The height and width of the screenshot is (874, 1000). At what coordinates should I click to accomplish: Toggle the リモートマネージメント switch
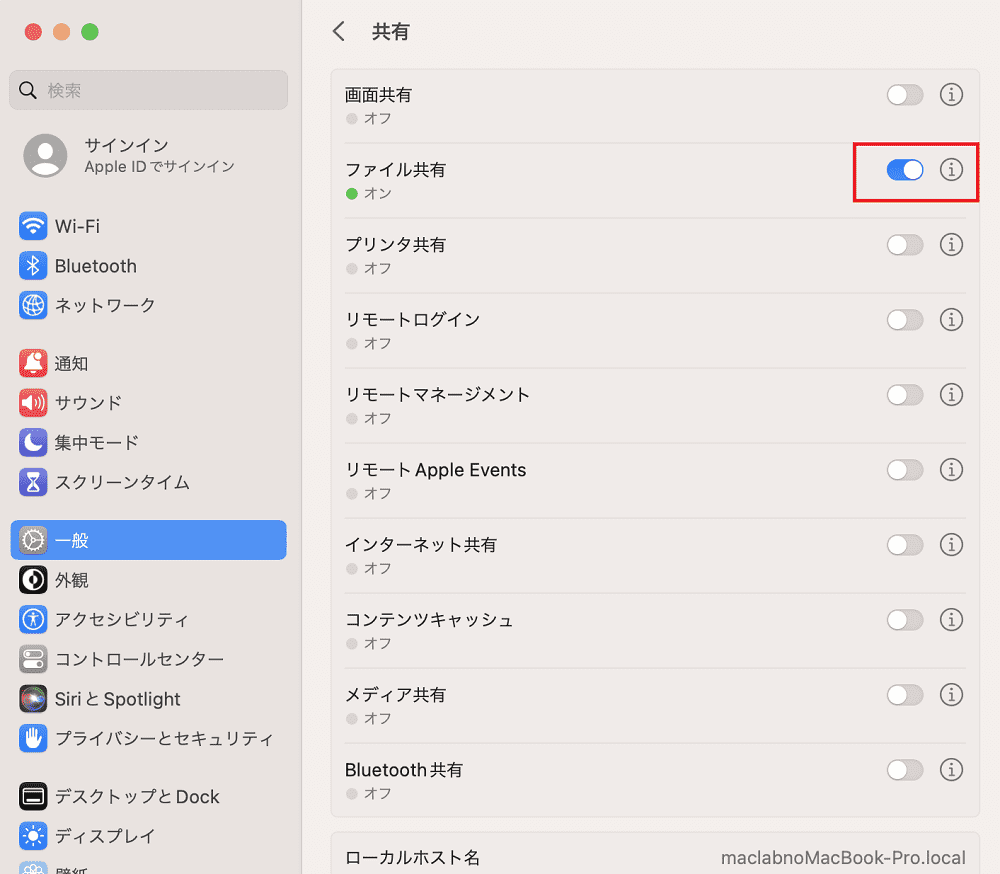click(905, 395)
